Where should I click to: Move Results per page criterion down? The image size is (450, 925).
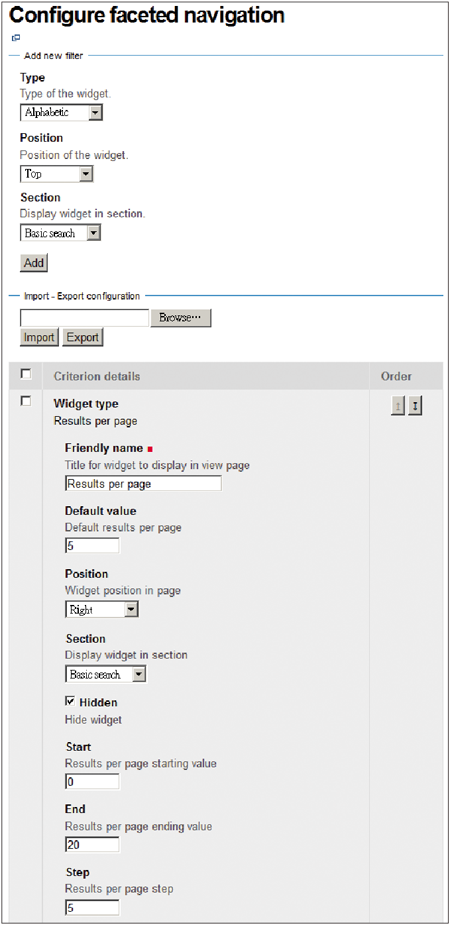(x=415, y=407)
